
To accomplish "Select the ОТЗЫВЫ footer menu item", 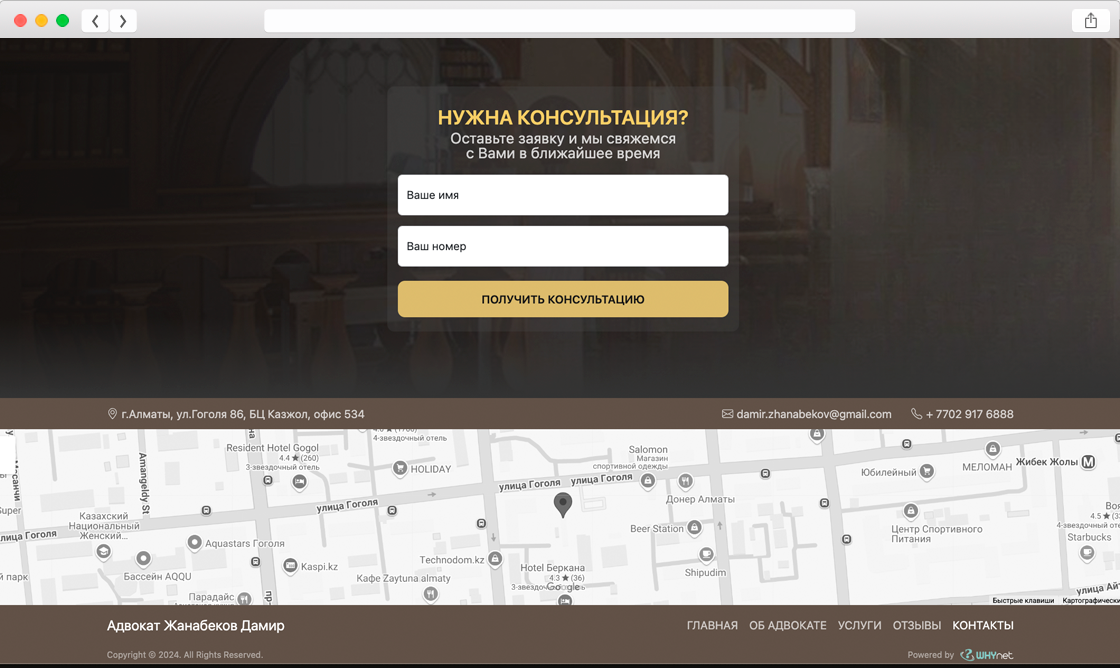I will click(917, 626).
